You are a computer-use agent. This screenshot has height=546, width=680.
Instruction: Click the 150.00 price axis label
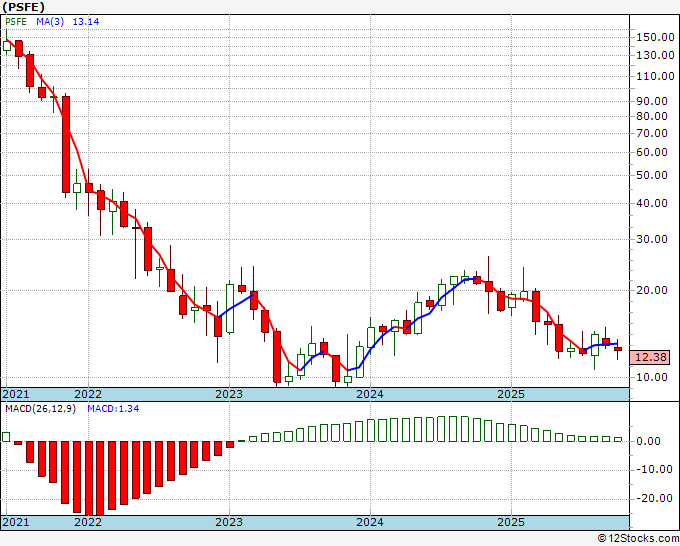point(655,37)
